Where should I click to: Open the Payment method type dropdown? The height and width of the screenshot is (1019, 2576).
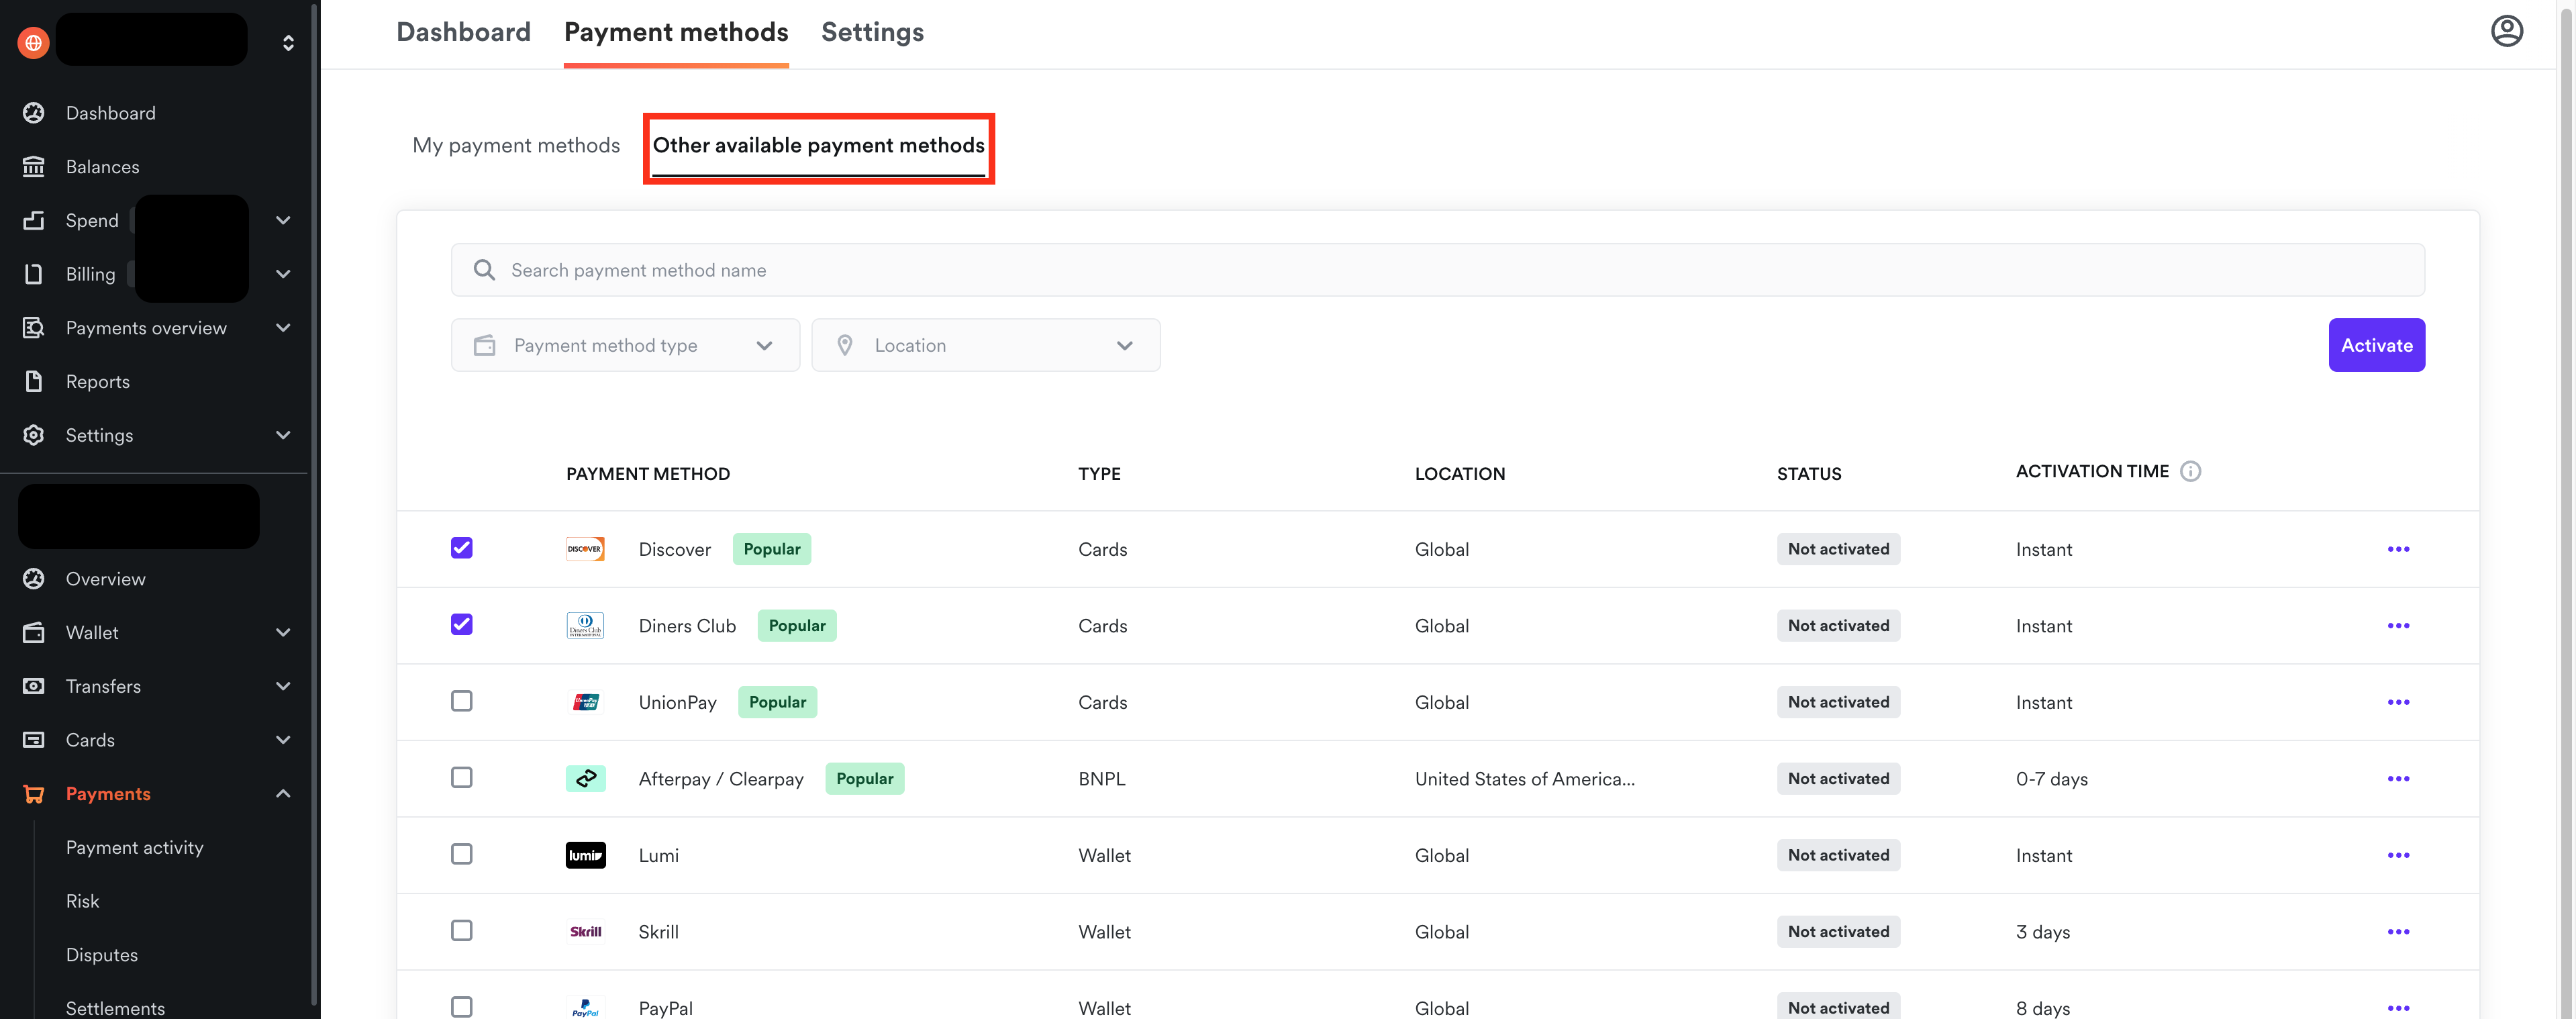click(x=625, y=345)
